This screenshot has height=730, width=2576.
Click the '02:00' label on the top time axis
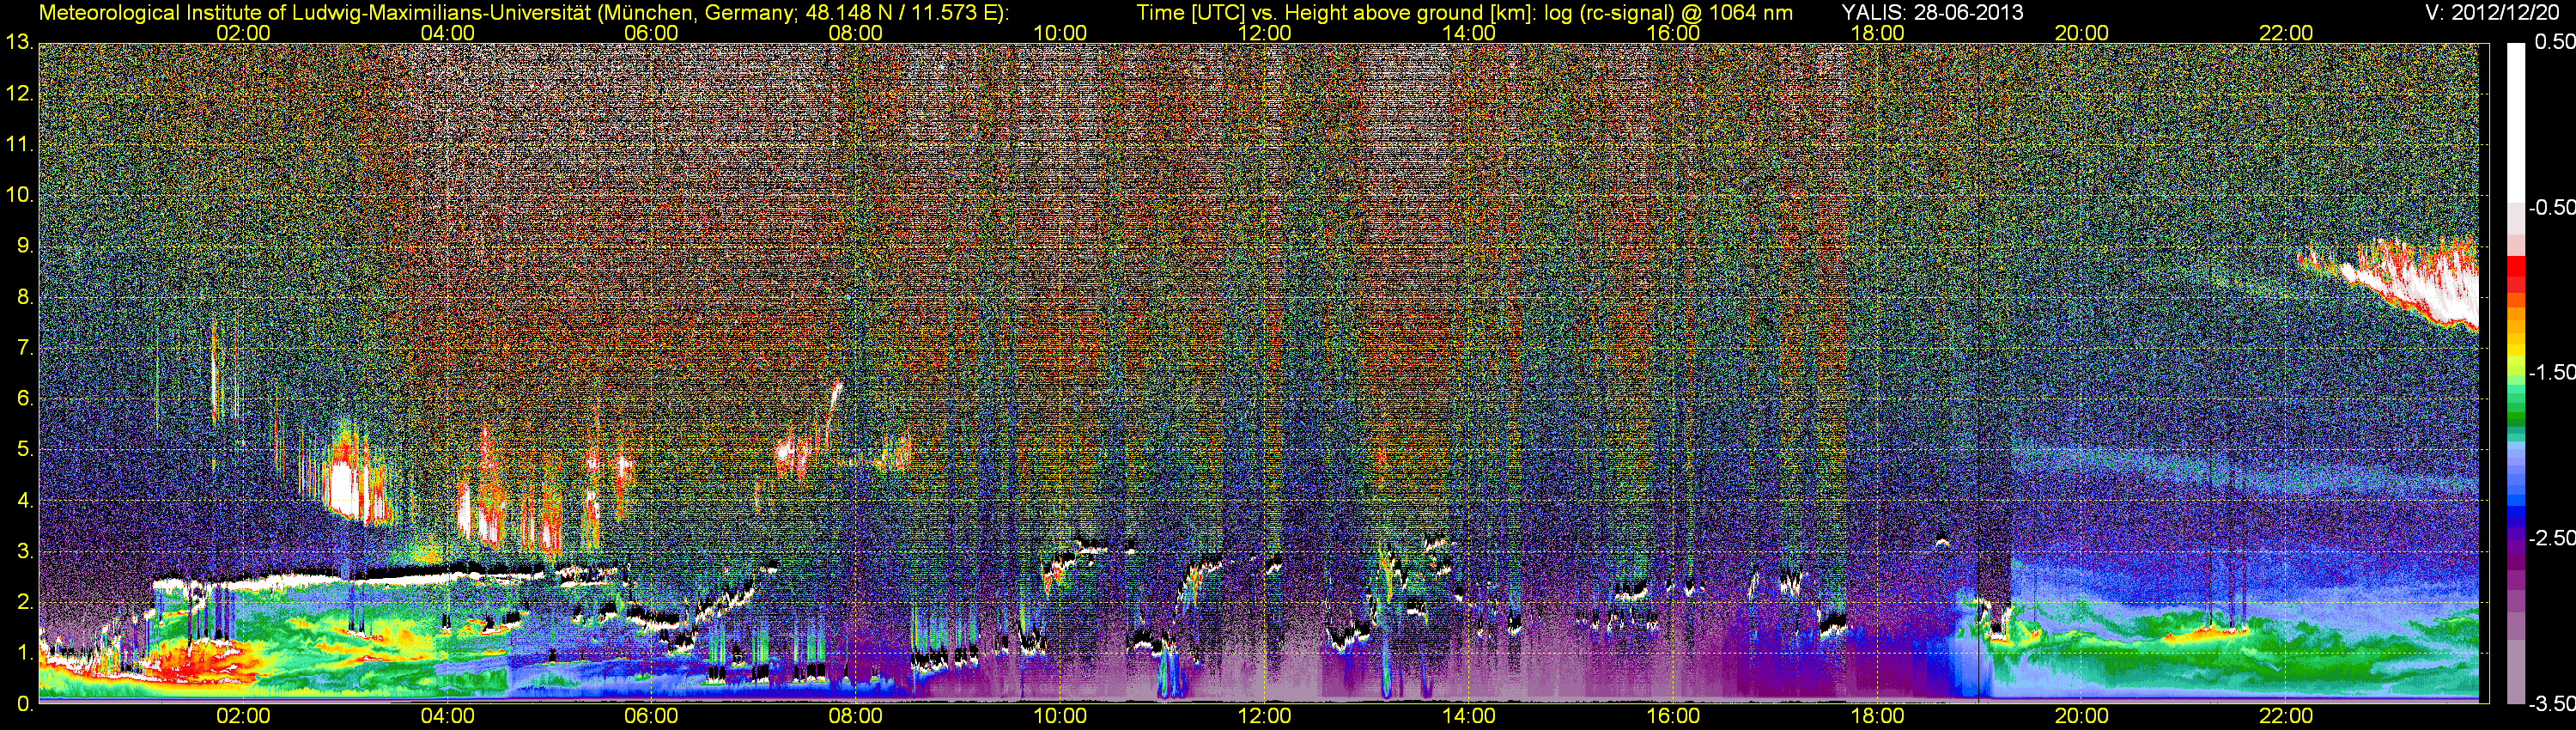(x=243, y=33)
